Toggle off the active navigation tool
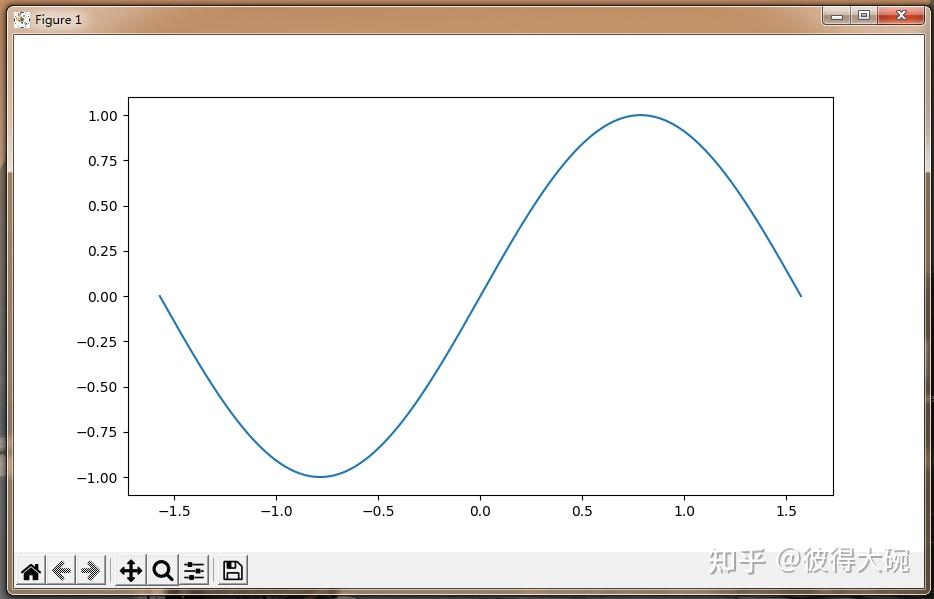Image resolution: width=934 pixels, height=599 pixels. point(133,570)
